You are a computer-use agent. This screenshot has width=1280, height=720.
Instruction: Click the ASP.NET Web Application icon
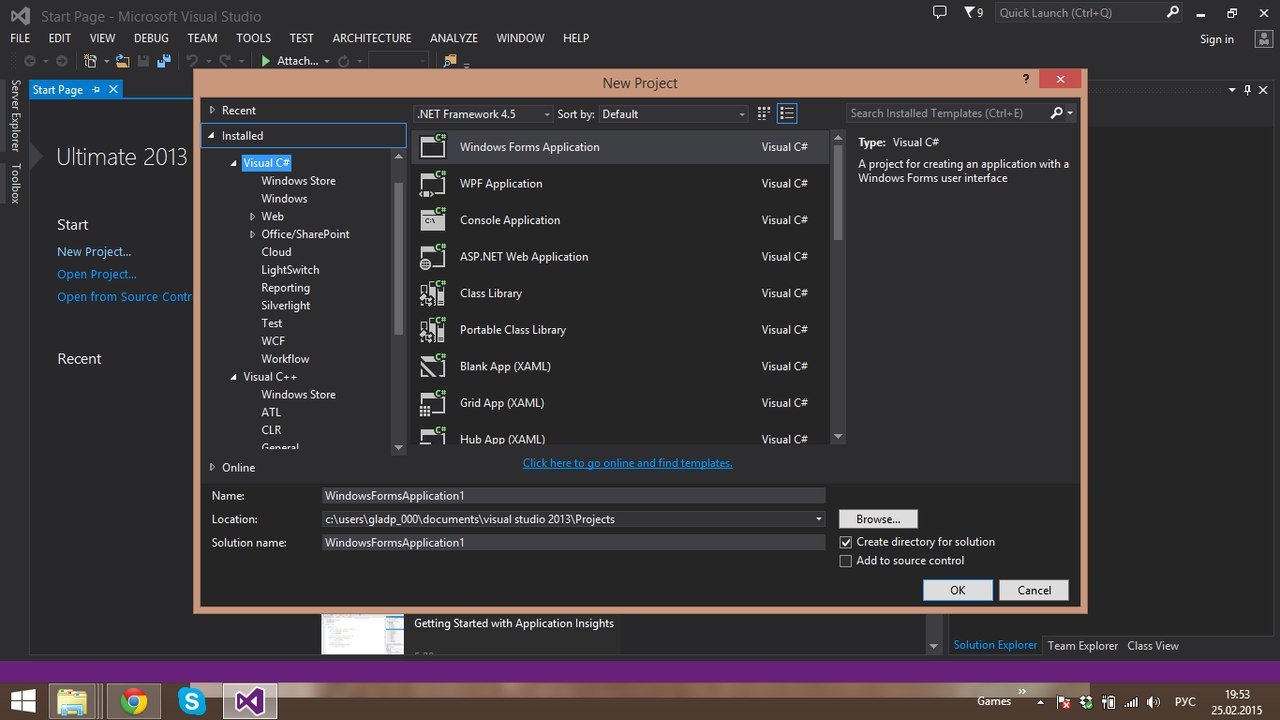click(x=433, y=257)
